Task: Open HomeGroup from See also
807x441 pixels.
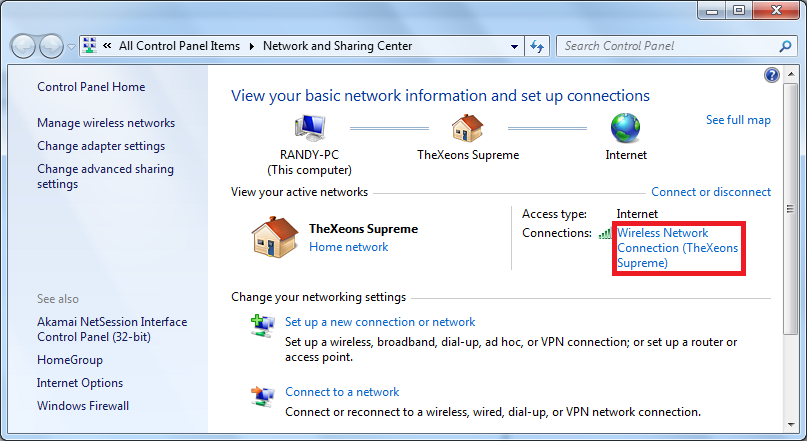Action: (69, 360)
